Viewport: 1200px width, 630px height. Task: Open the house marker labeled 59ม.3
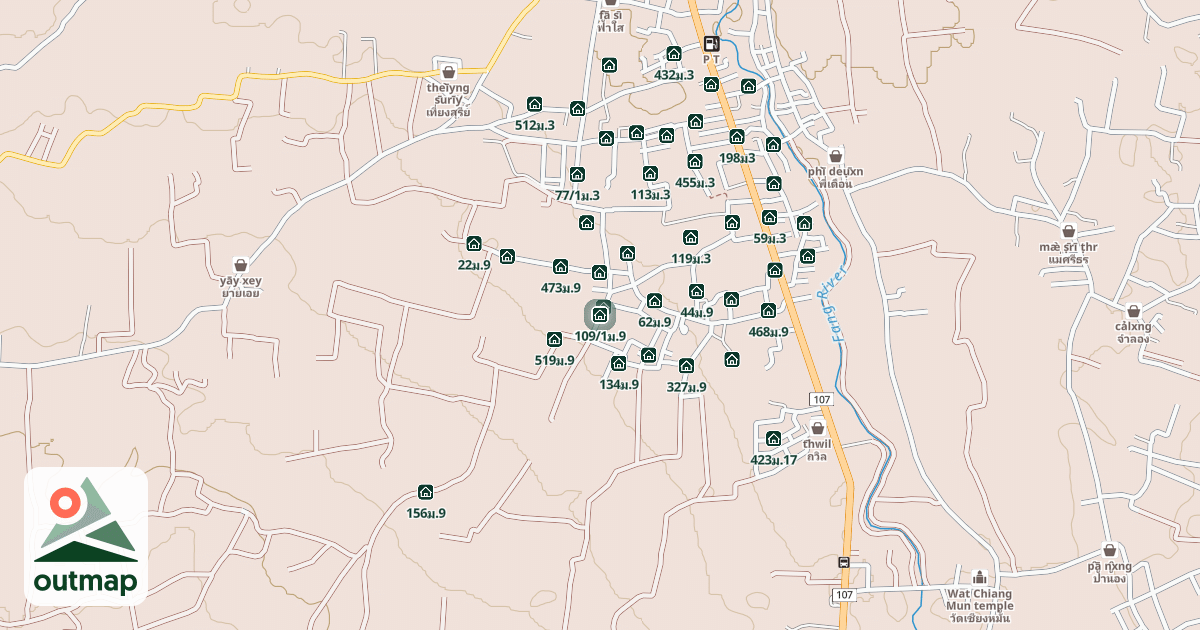[769, 217]
